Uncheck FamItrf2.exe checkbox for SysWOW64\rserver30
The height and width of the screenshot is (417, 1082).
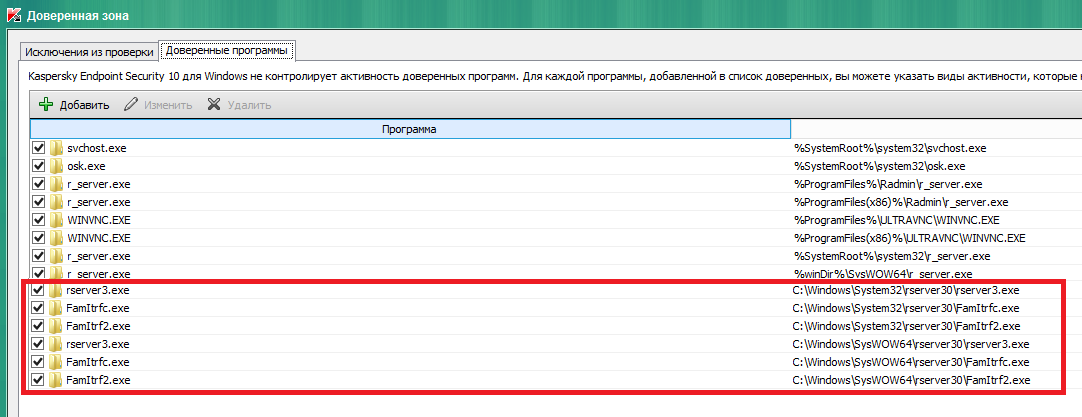click(39, 380)
